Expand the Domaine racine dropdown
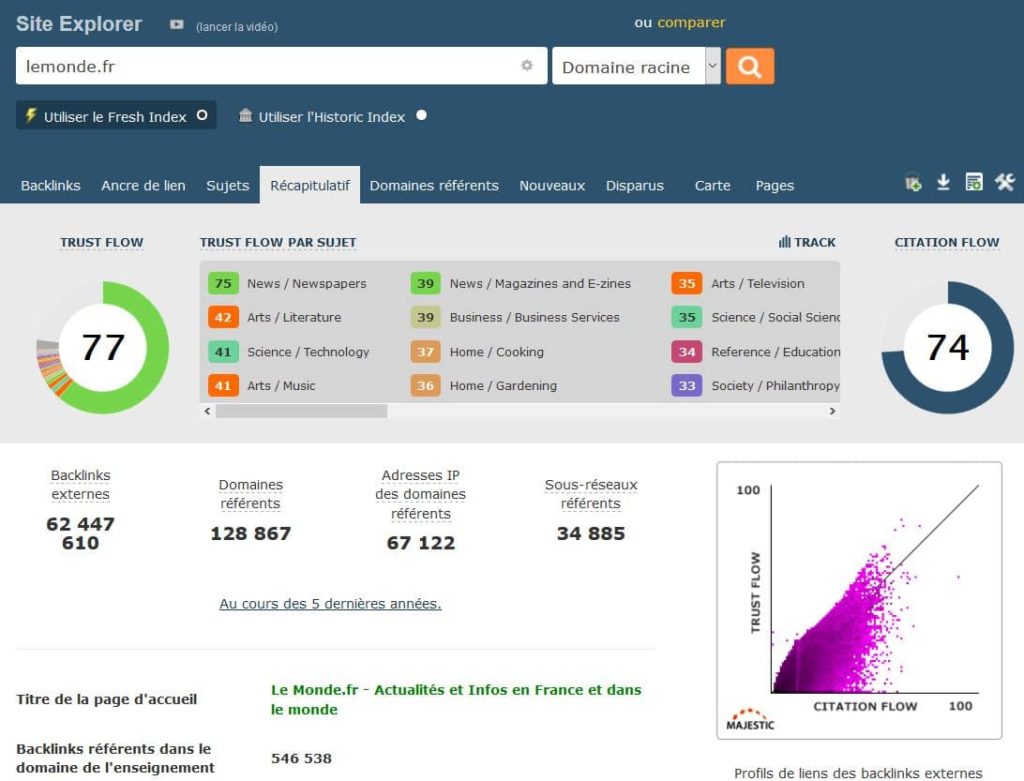The image size is (1024, 781). pos(712,67)
